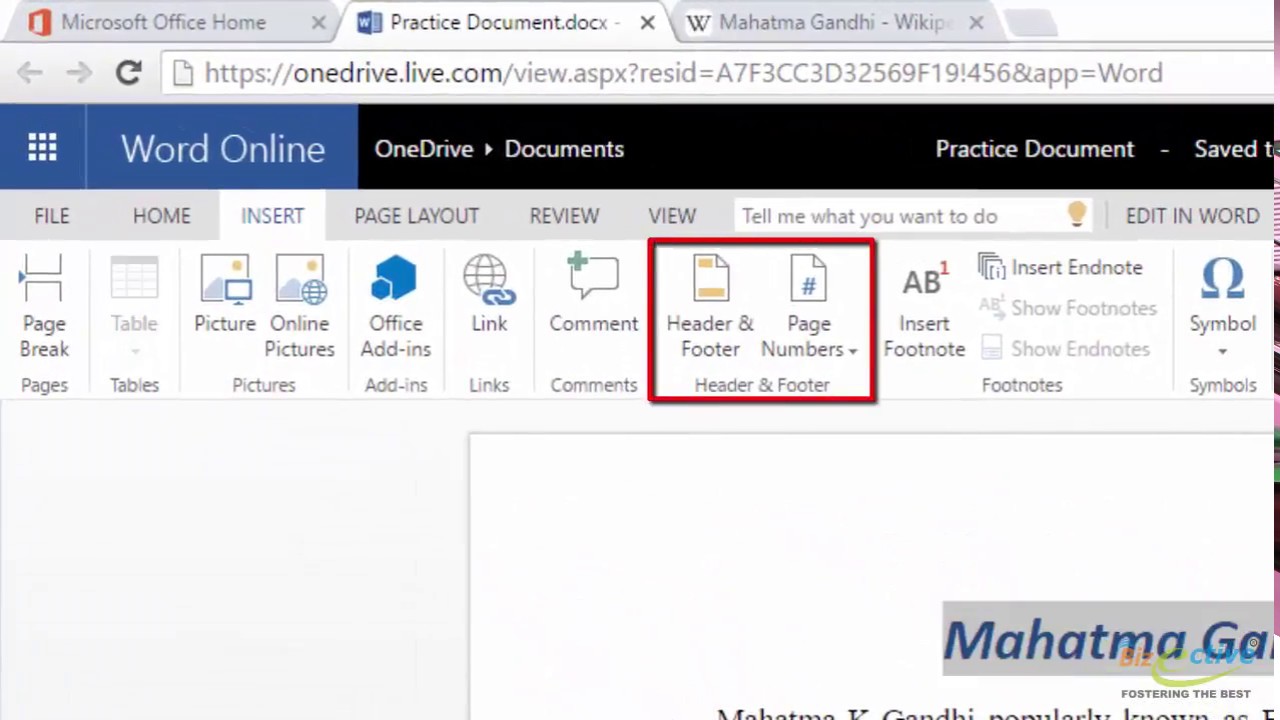1280x720 pixels.
Task: Open Header & Footer editor
Action: click(710, 306)
